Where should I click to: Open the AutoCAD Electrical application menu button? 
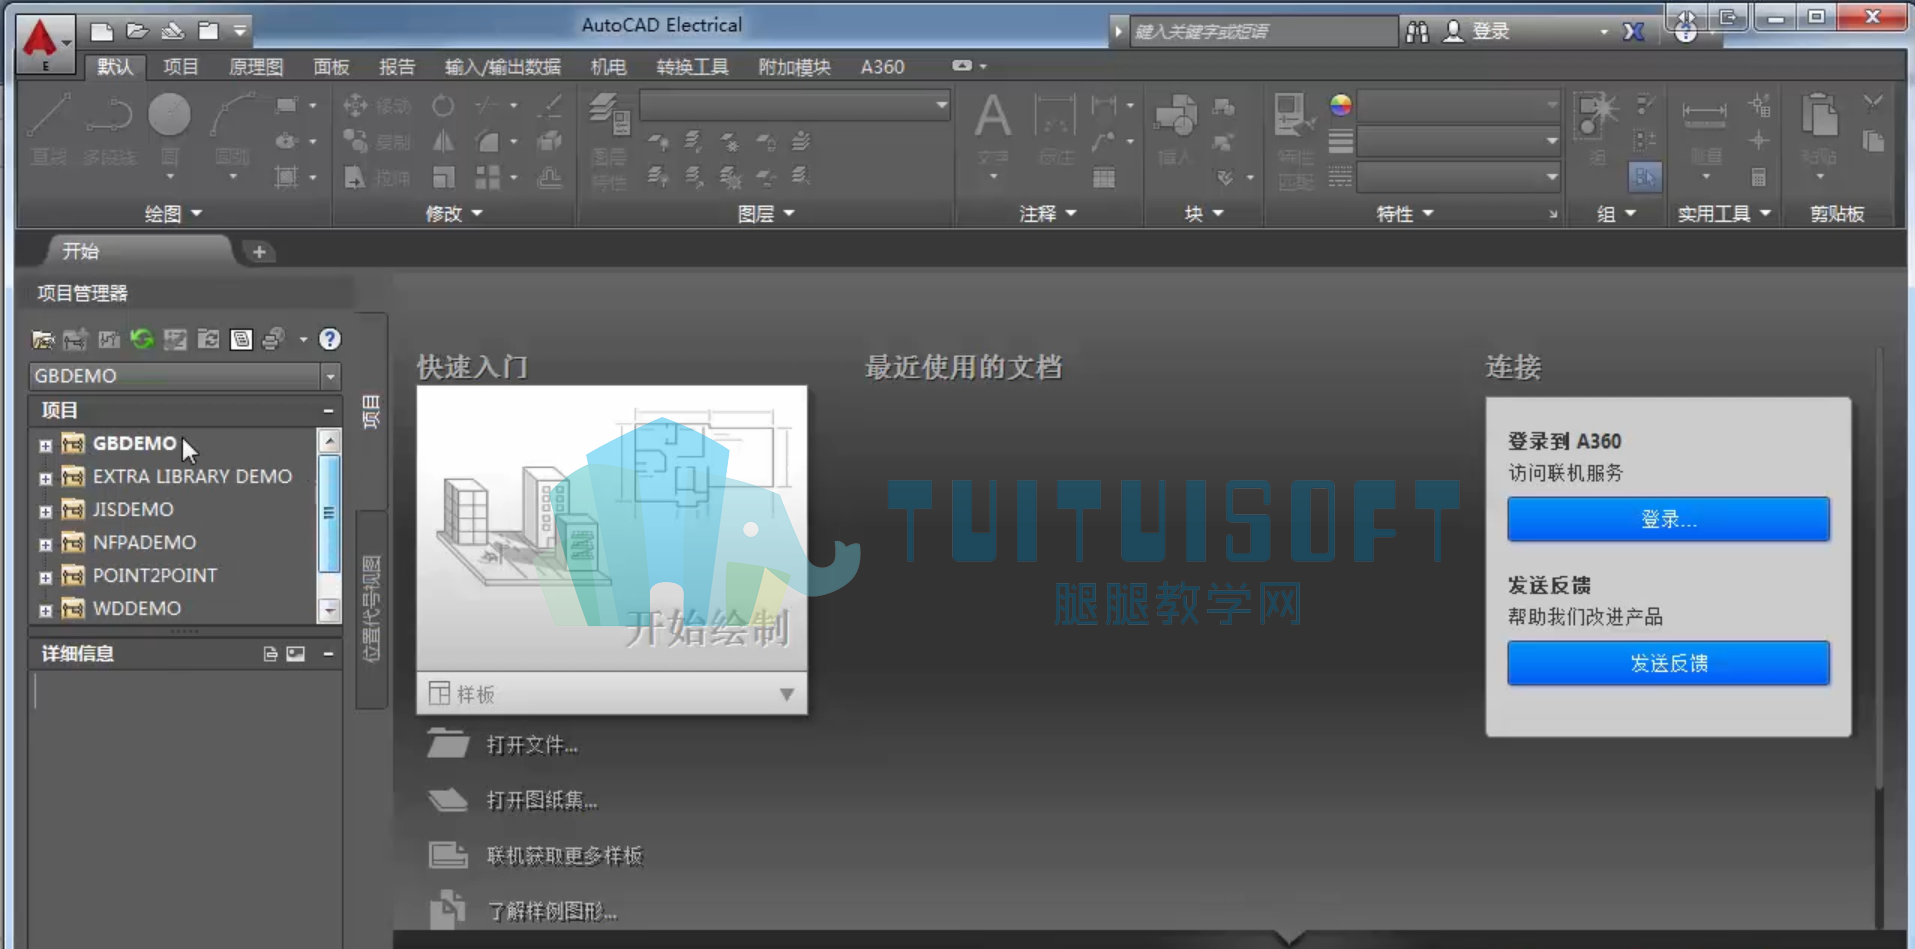pyautogui.click(x=45, y=44)
